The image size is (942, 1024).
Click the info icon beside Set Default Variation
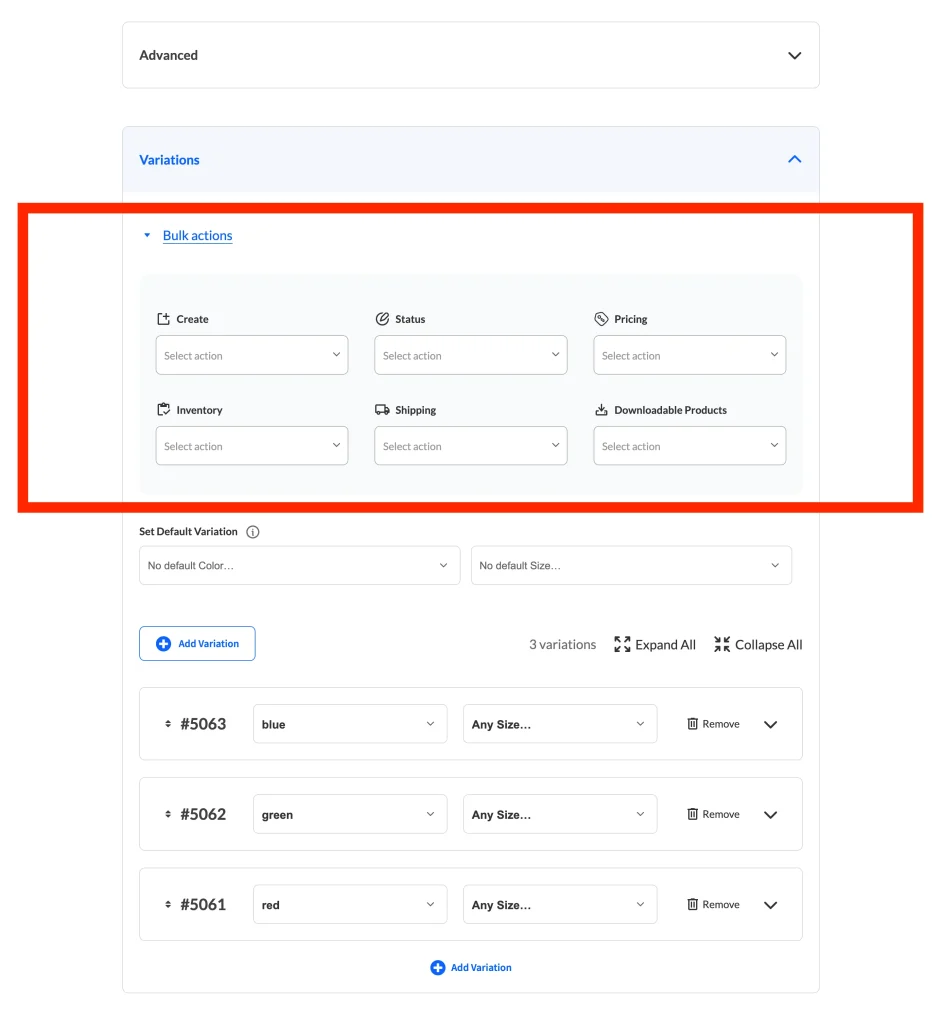pyautogui.click(x=253, y=532)
